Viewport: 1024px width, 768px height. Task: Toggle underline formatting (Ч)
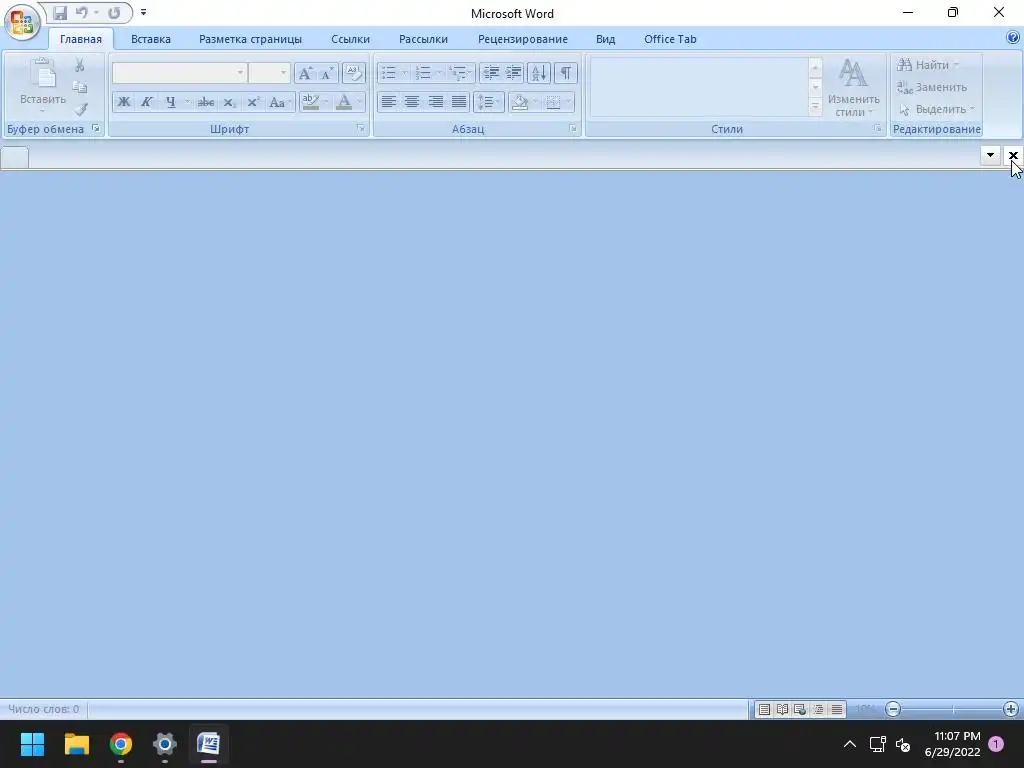[170, 102]
